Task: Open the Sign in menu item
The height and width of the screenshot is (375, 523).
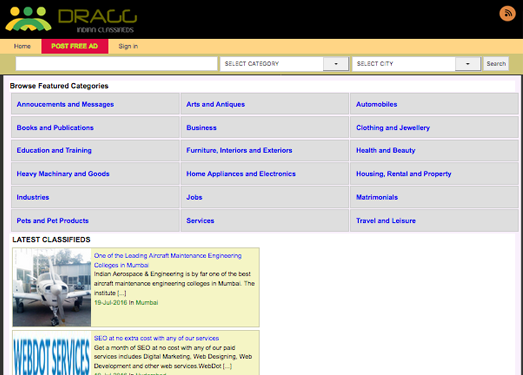Action: pos(128,46)
